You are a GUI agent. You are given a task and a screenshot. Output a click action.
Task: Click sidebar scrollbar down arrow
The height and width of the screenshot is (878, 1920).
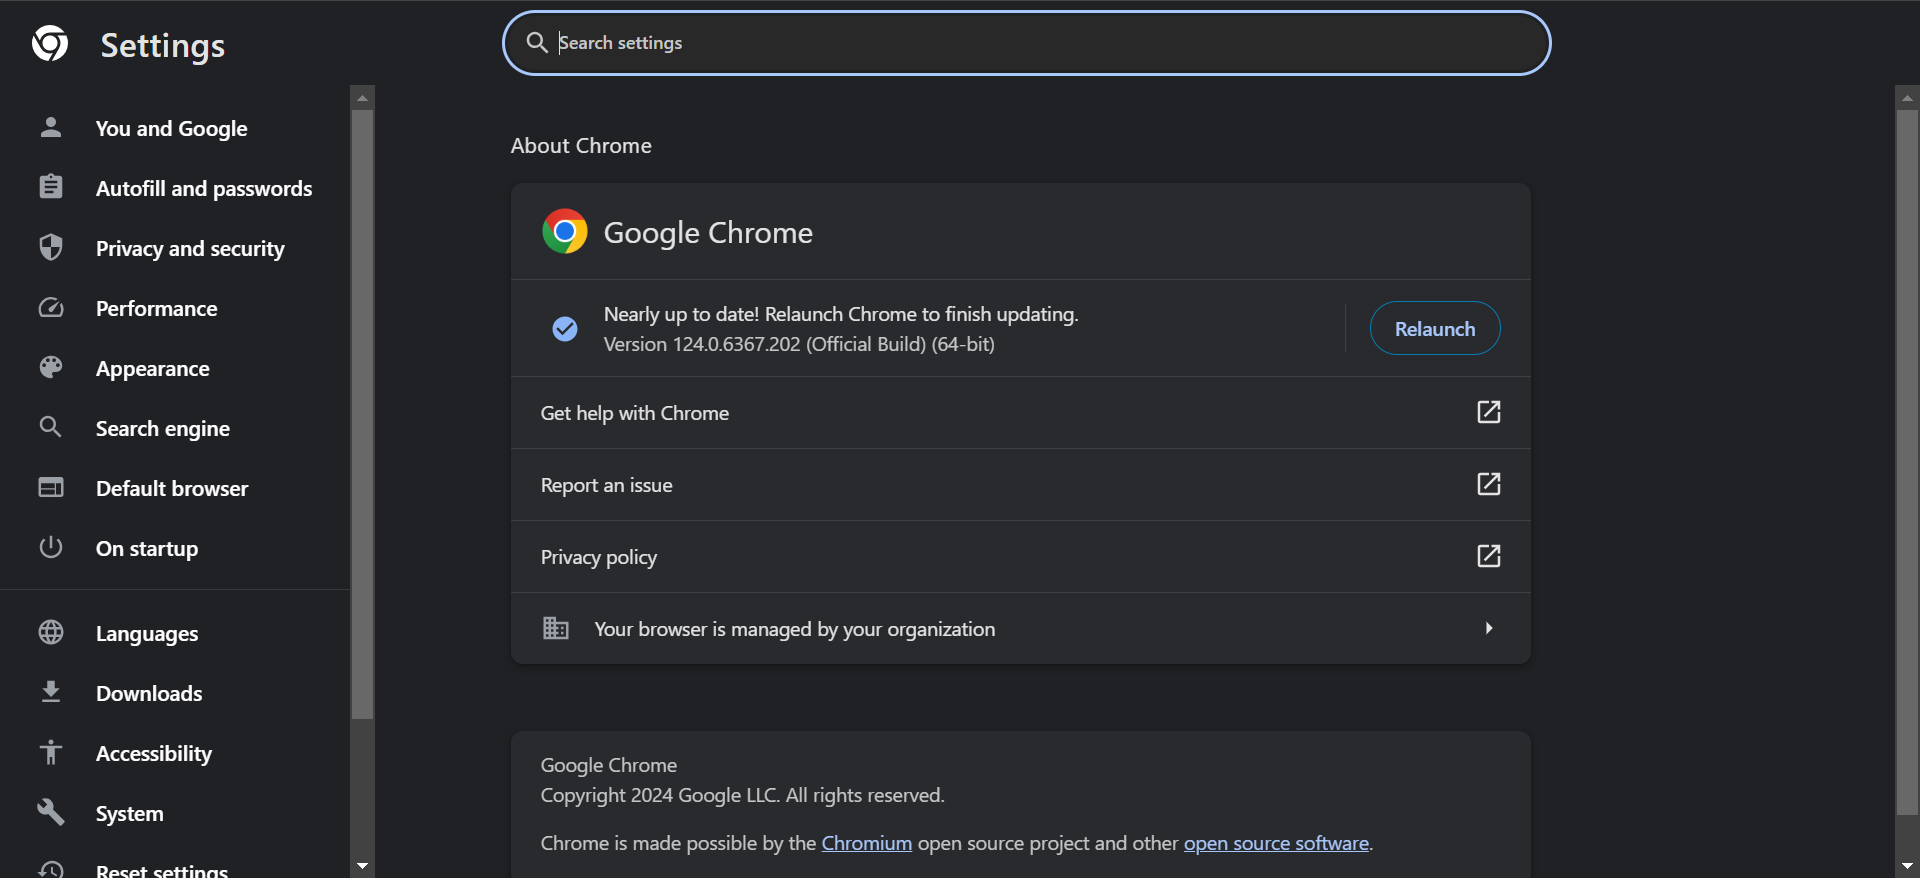[362, 866]
